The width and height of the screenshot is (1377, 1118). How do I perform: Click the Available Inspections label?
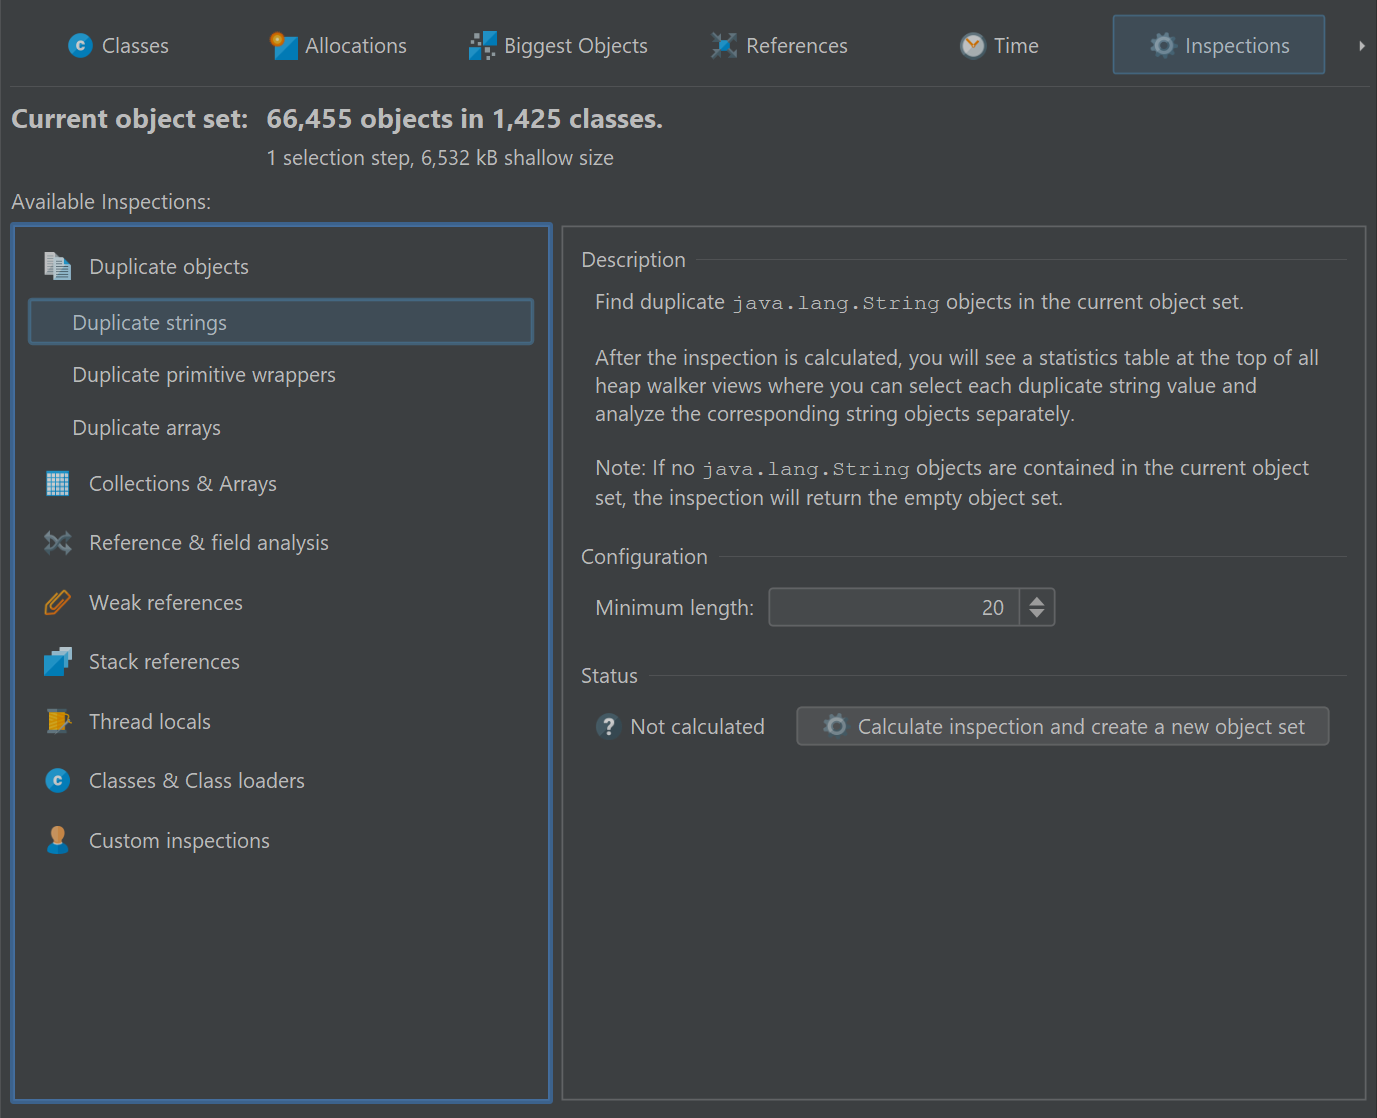111,202
